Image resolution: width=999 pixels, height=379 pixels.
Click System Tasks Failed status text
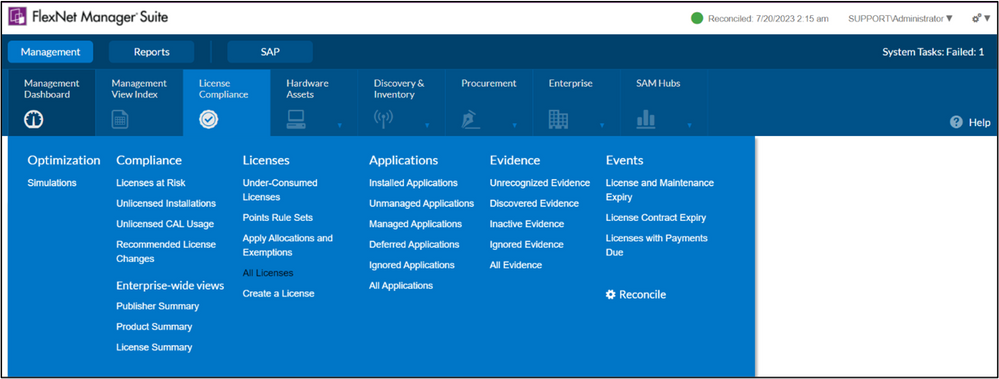click(933, 52)
